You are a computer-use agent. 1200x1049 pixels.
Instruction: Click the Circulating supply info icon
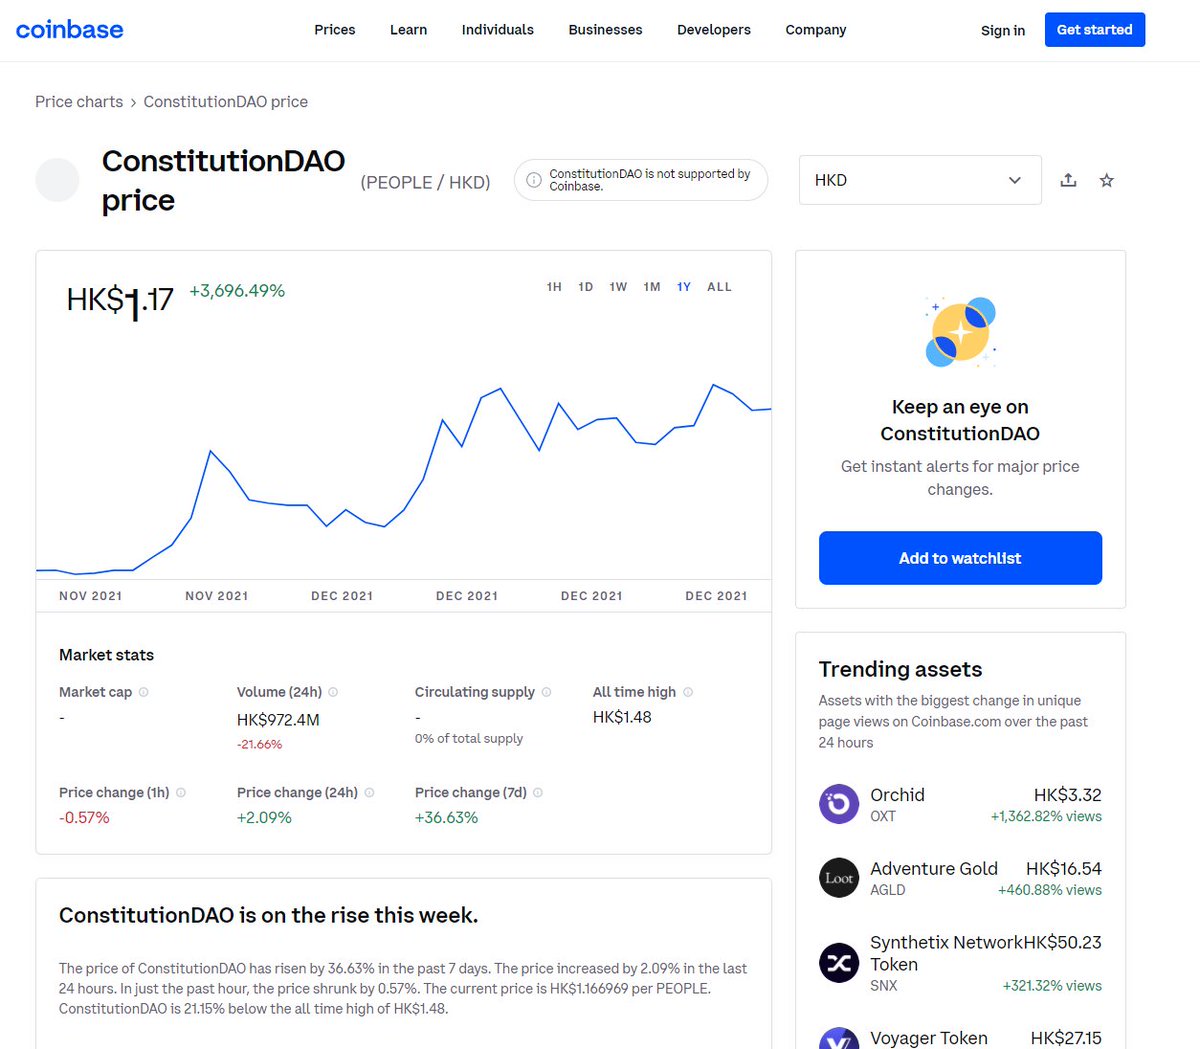pos(546,692)
